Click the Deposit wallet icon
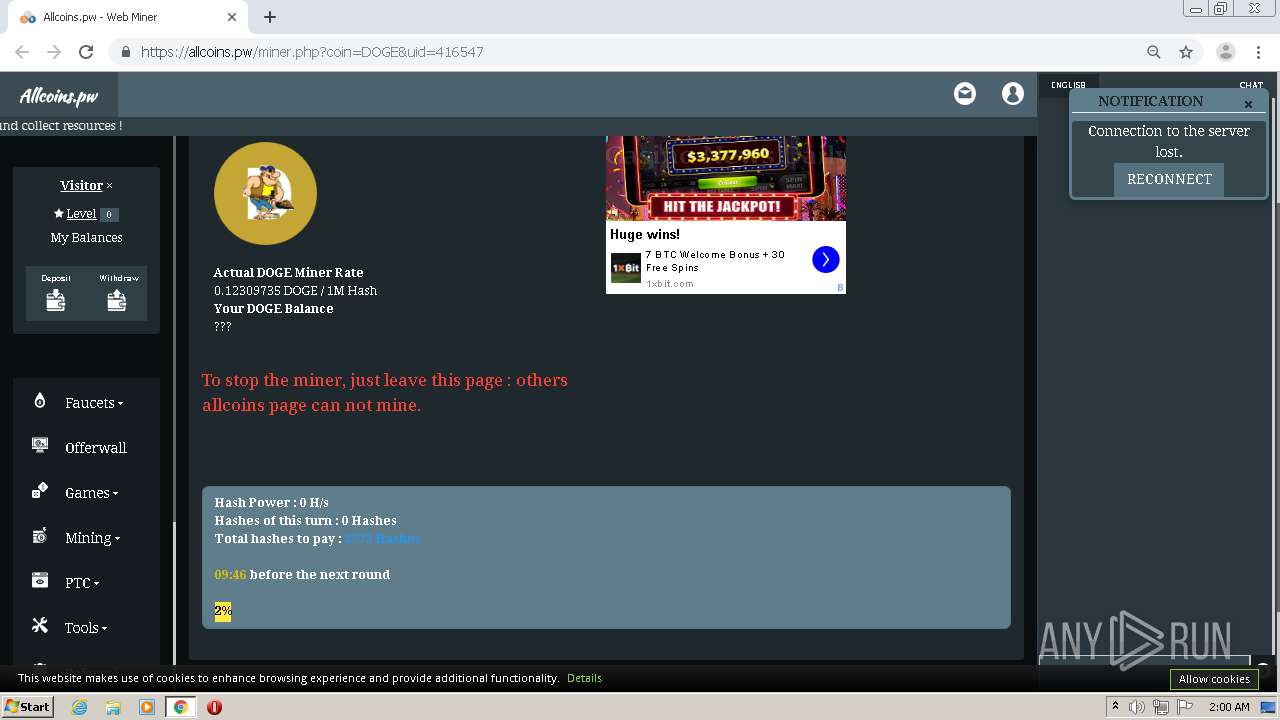1280x720 pixels. point(56,300)
